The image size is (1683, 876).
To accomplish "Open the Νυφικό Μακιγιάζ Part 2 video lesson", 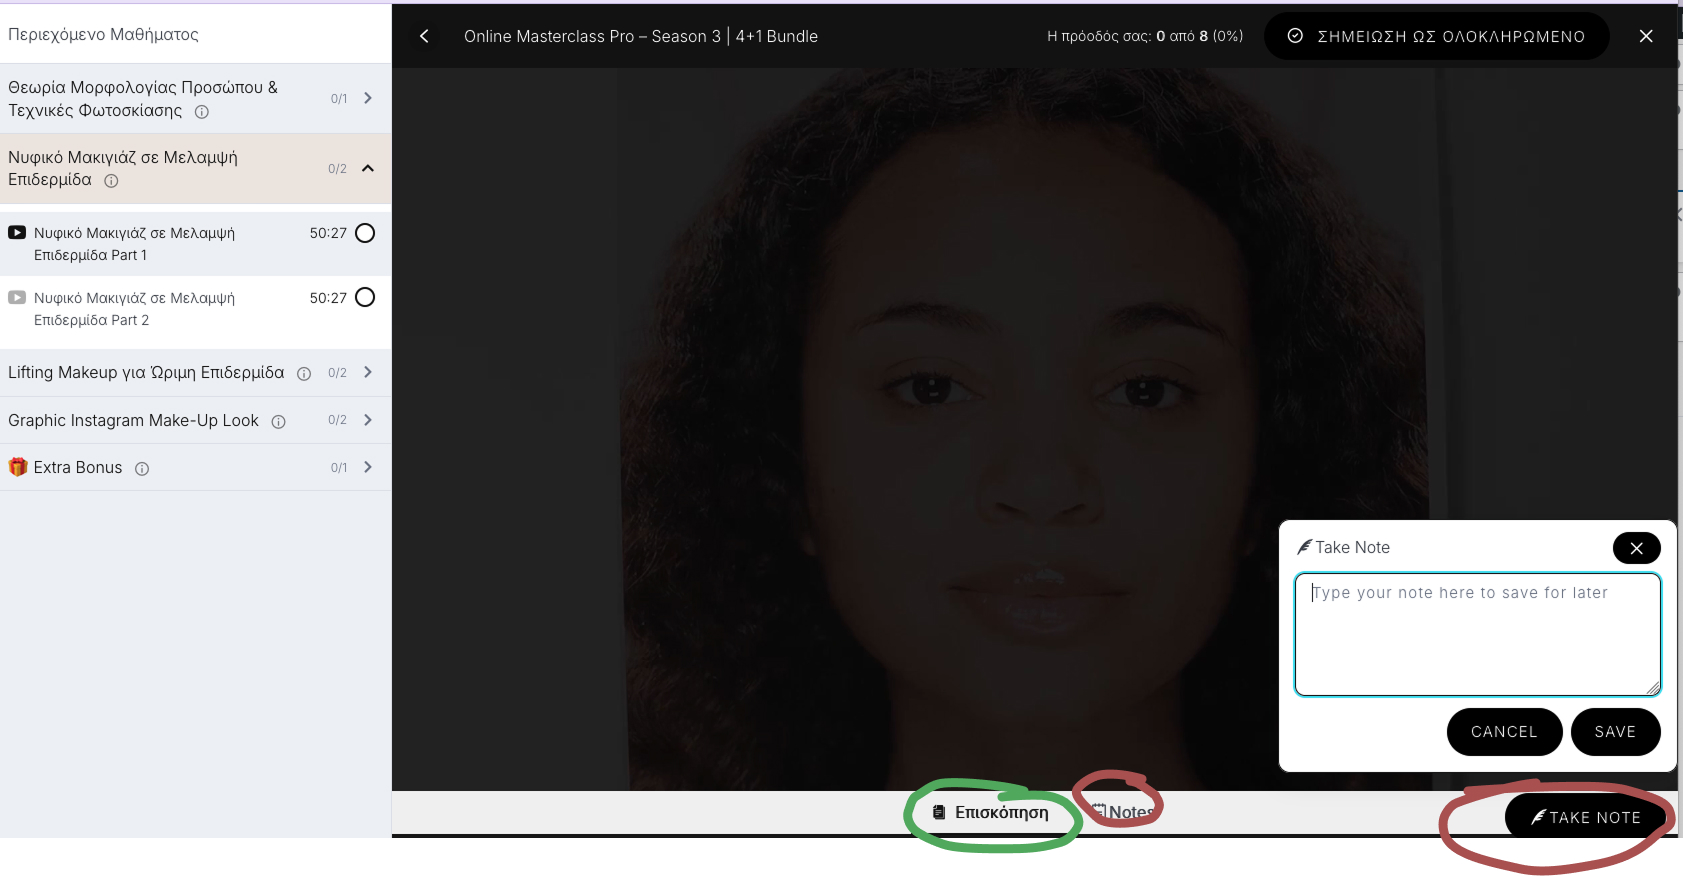I will pos(195,309).
